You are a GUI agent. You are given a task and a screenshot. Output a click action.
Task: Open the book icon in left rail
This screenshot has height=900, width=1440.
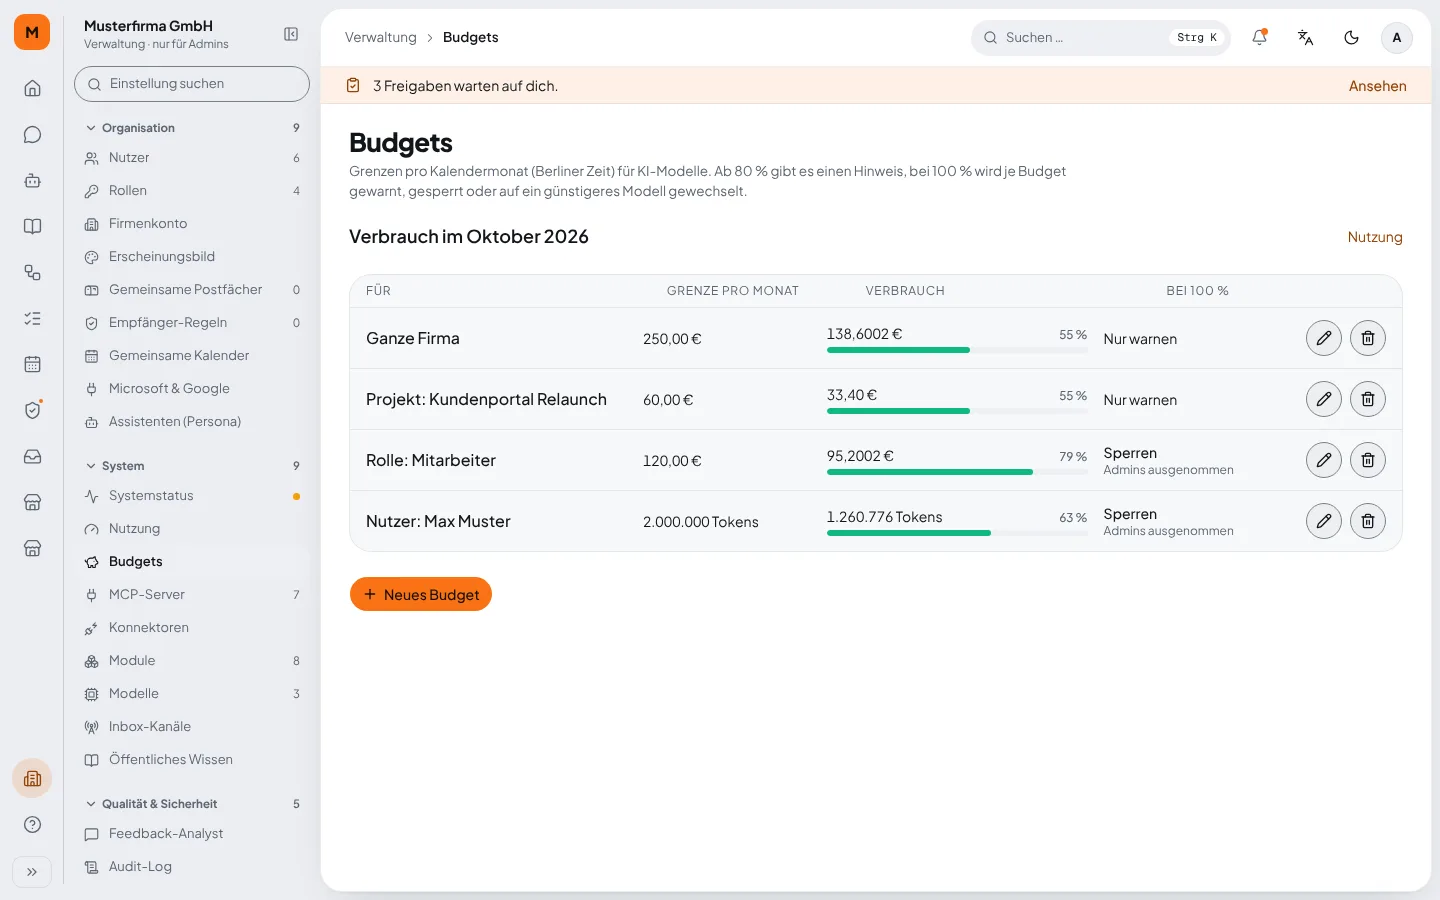click(x=32, y=226)
